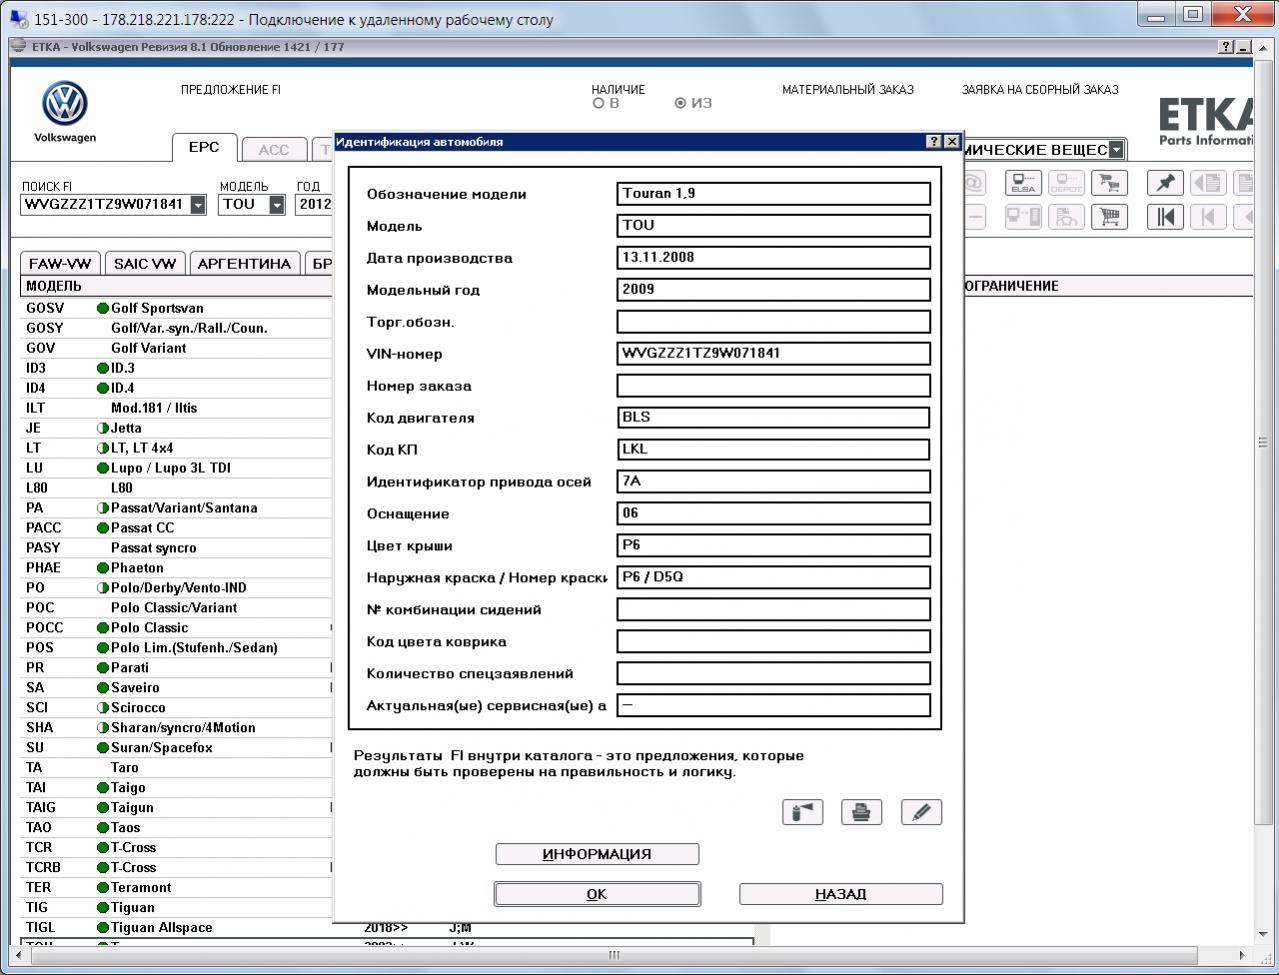
Task: Select the 'Tiguan Allspace' model row
Action: tap(176, 928)
